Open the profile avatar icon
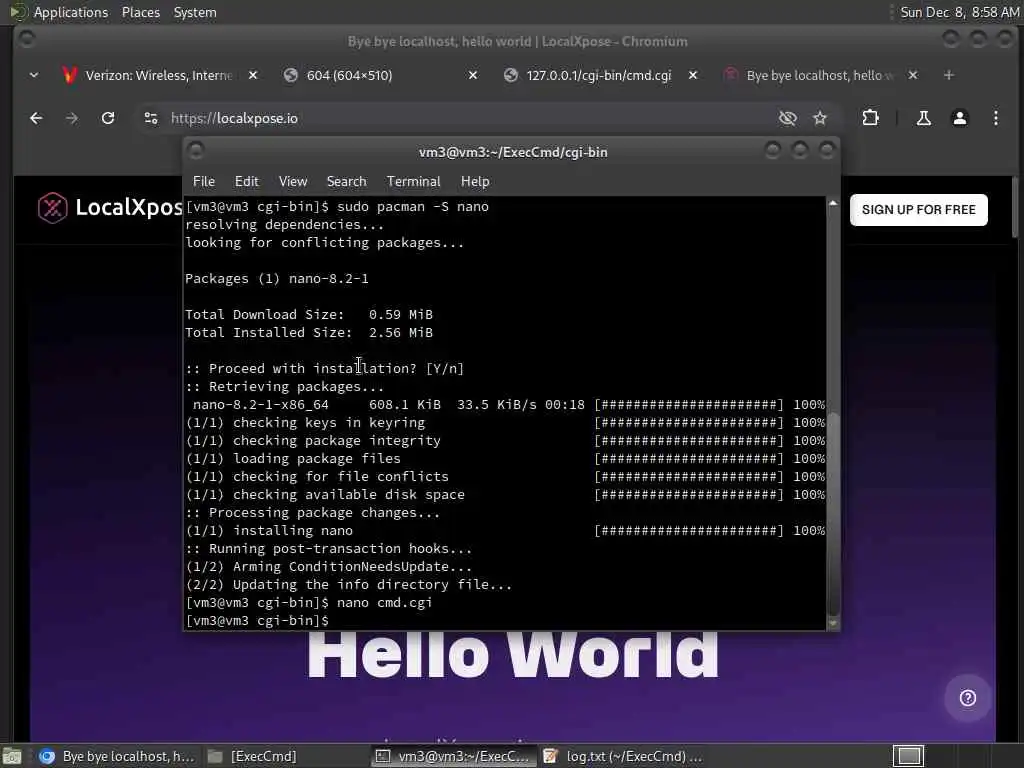Image resolution: width=1024 pixels, height=768 pixels. coord(959,118)
